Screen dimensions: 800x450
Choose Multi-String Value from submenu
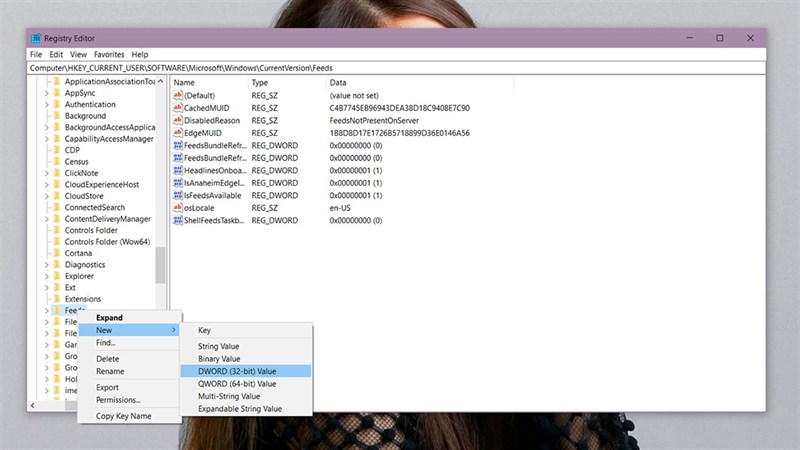(x=246, y=396)
